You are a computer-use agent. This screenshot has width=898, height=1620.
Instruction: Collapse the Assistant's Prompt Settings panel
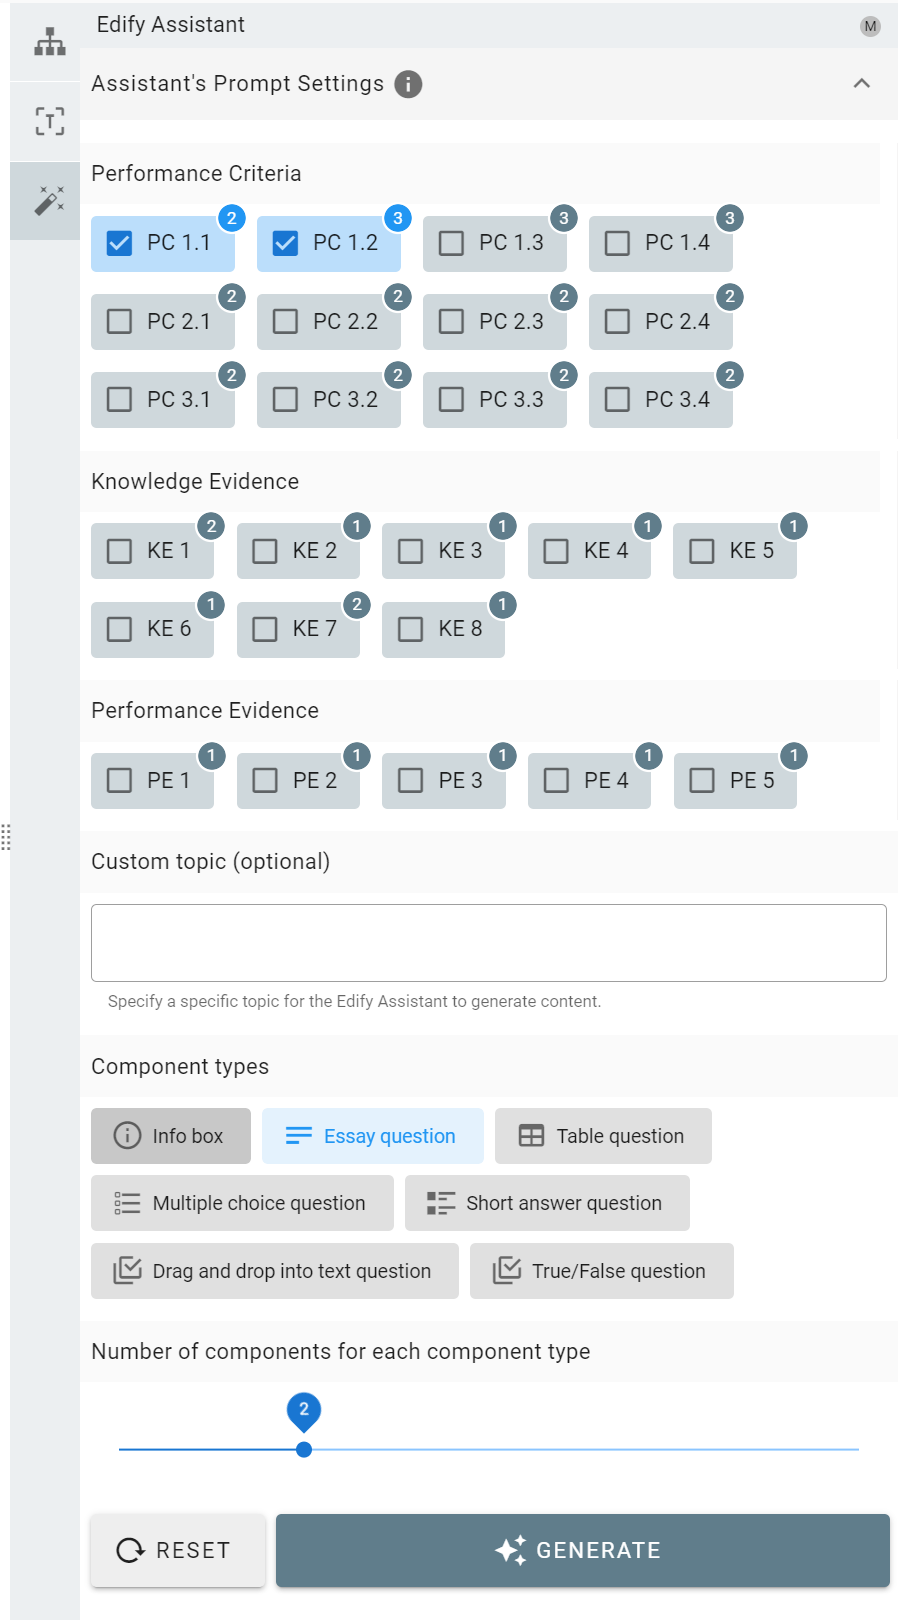(x=861, y=84)
